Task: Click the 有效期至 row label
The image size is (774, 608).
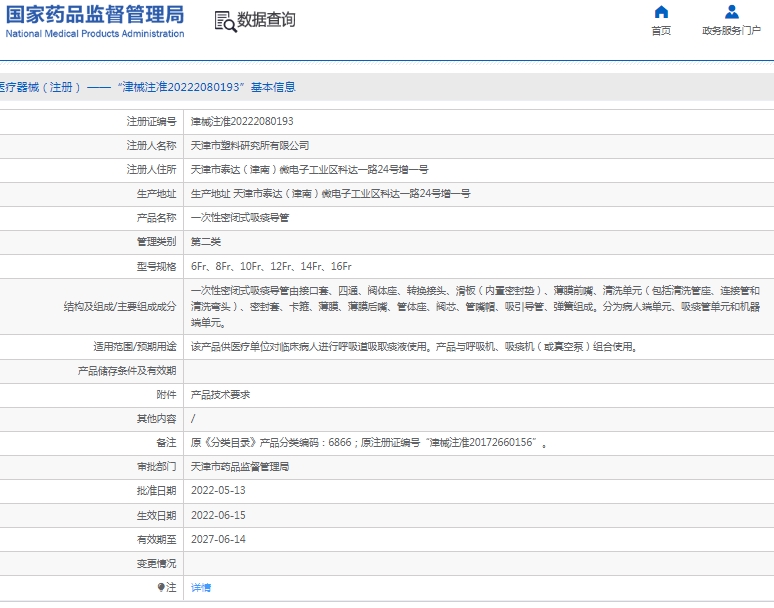Action: click(156, 539)
